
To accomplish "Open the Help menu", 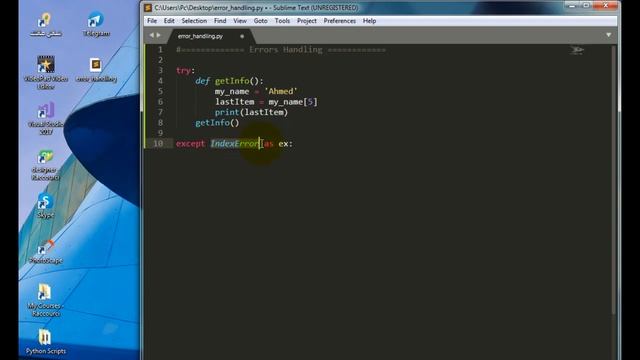I will point(369,21).
